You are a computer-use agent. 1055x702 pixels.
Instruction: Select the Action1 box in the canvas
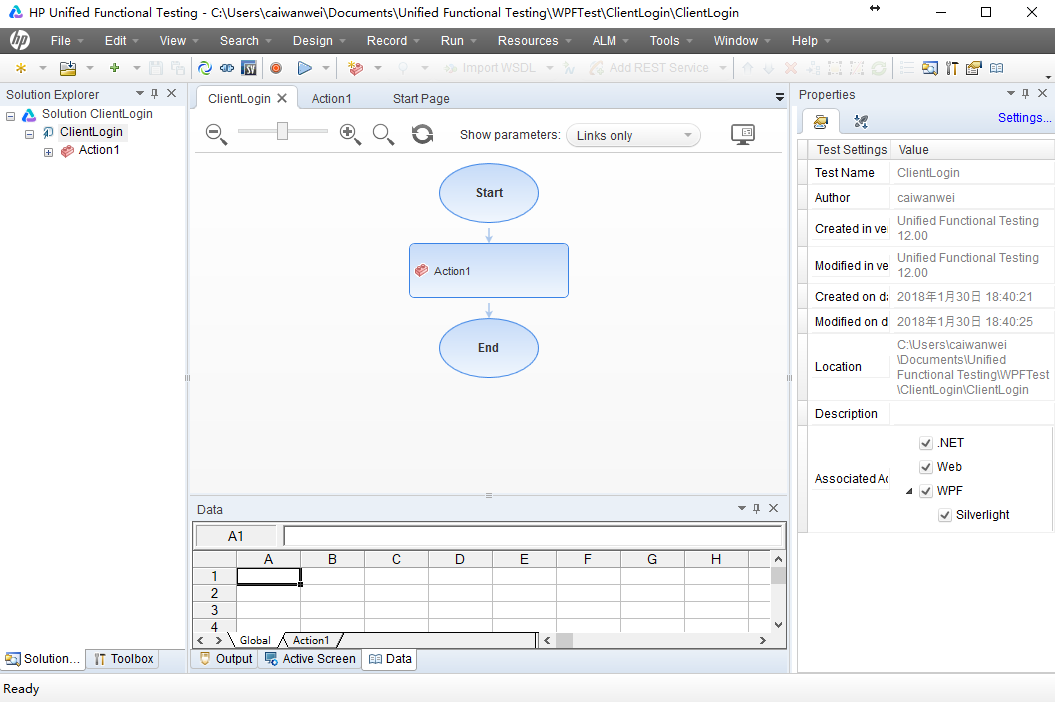489,271
